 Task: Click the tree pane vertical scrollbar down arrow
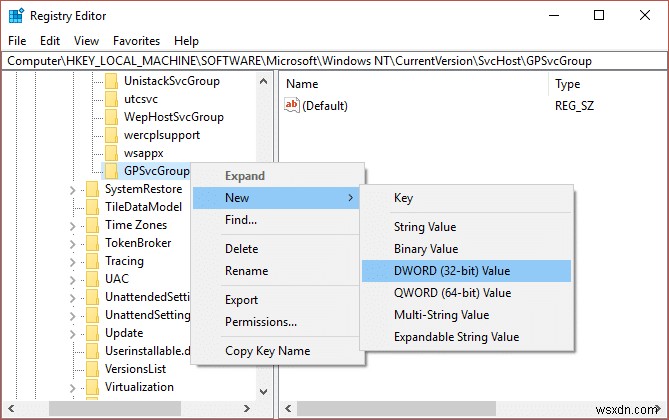(x=264, y=393)
